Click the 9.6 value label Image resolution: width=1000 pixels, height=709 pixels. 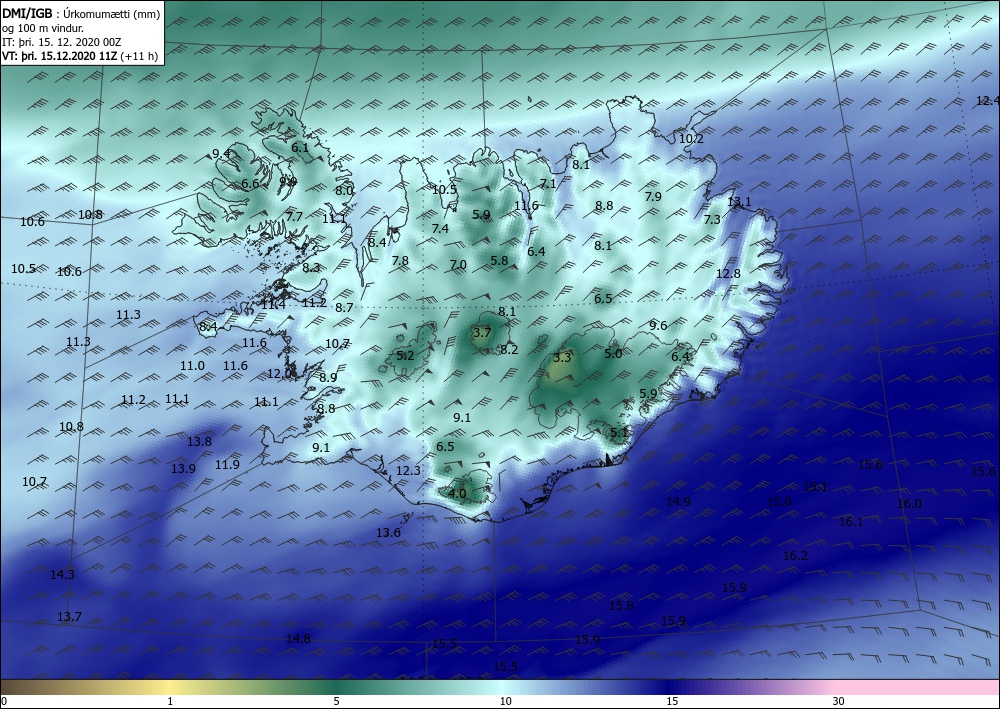pos(658,325)
